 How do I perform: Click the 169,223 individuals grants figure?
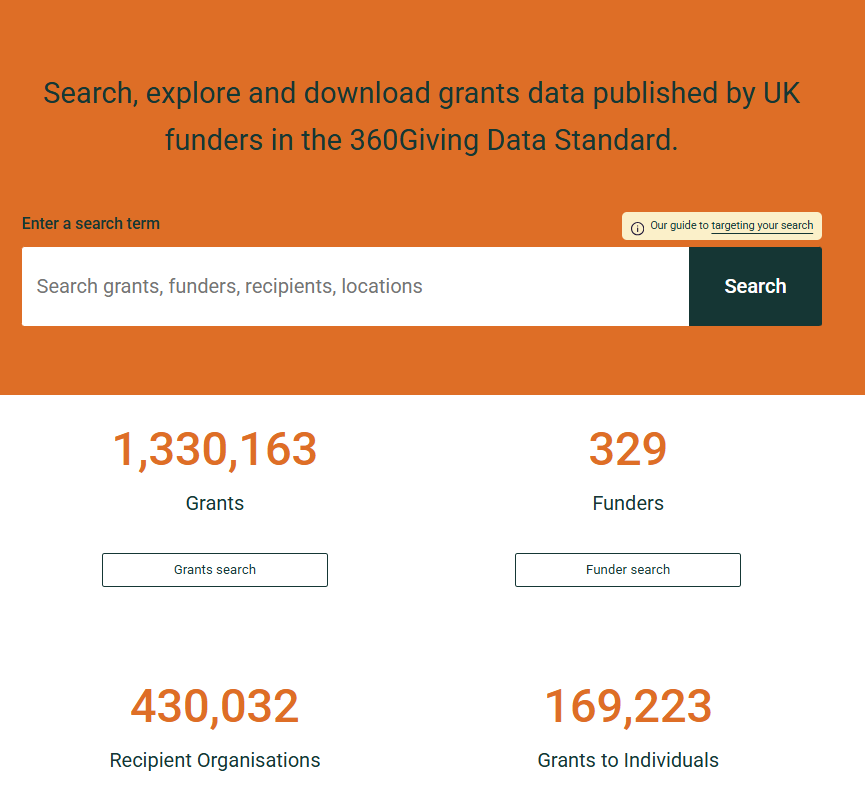[628, 707]
